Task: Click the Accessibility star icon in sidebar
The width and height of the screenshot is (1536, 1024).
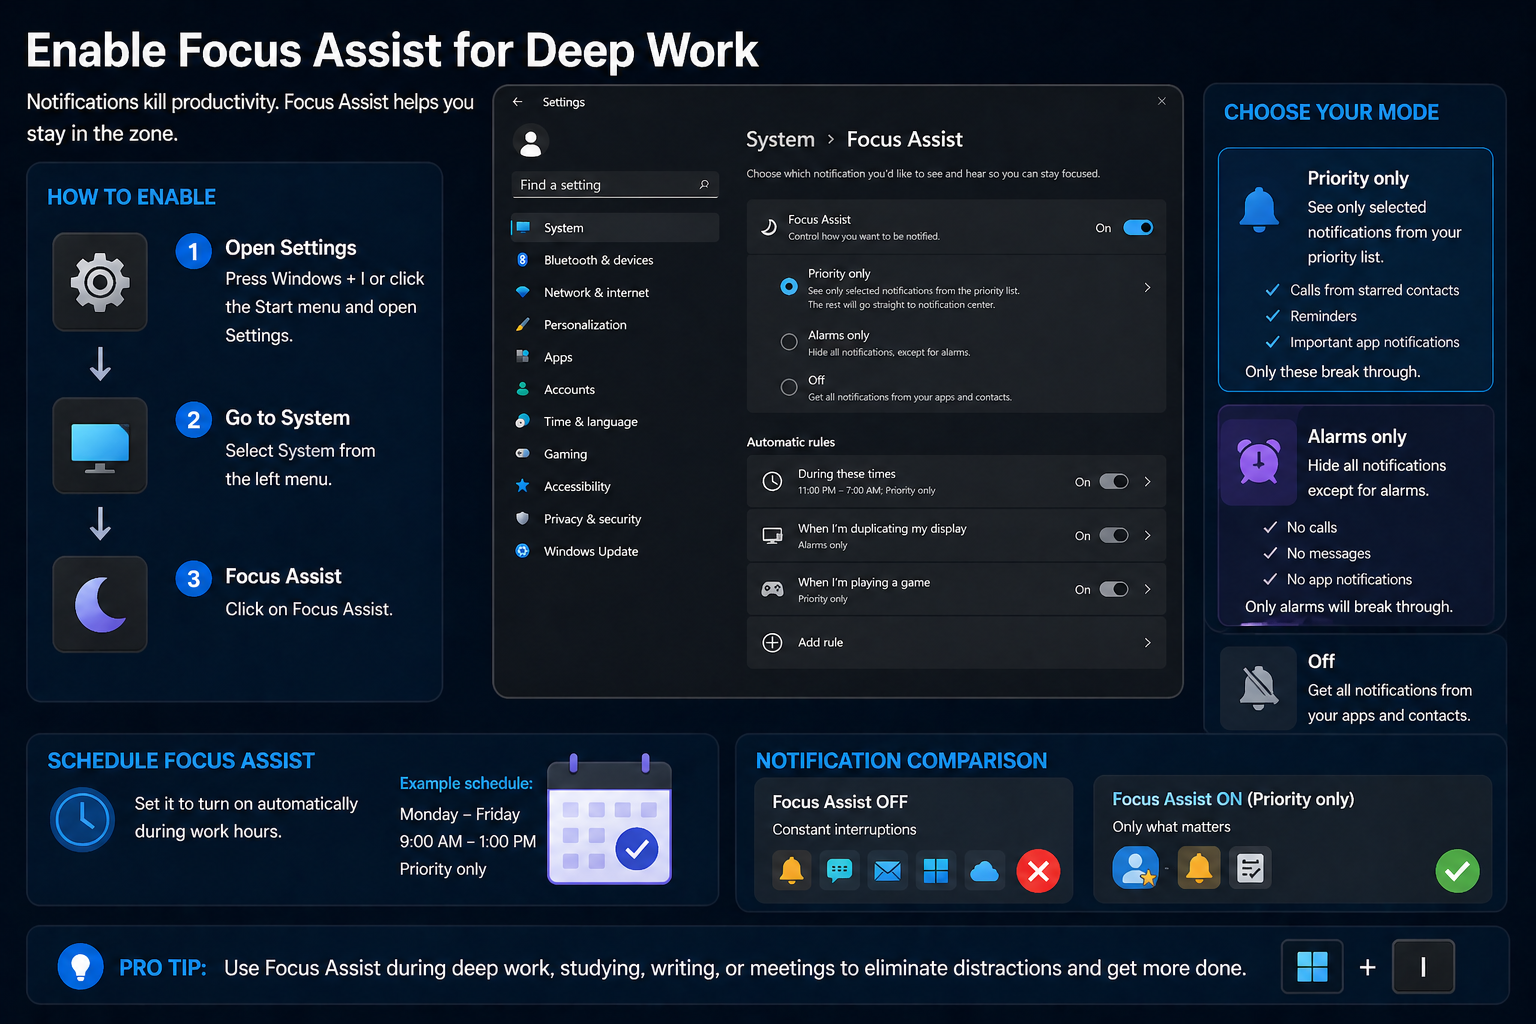Action: (522, 486)
